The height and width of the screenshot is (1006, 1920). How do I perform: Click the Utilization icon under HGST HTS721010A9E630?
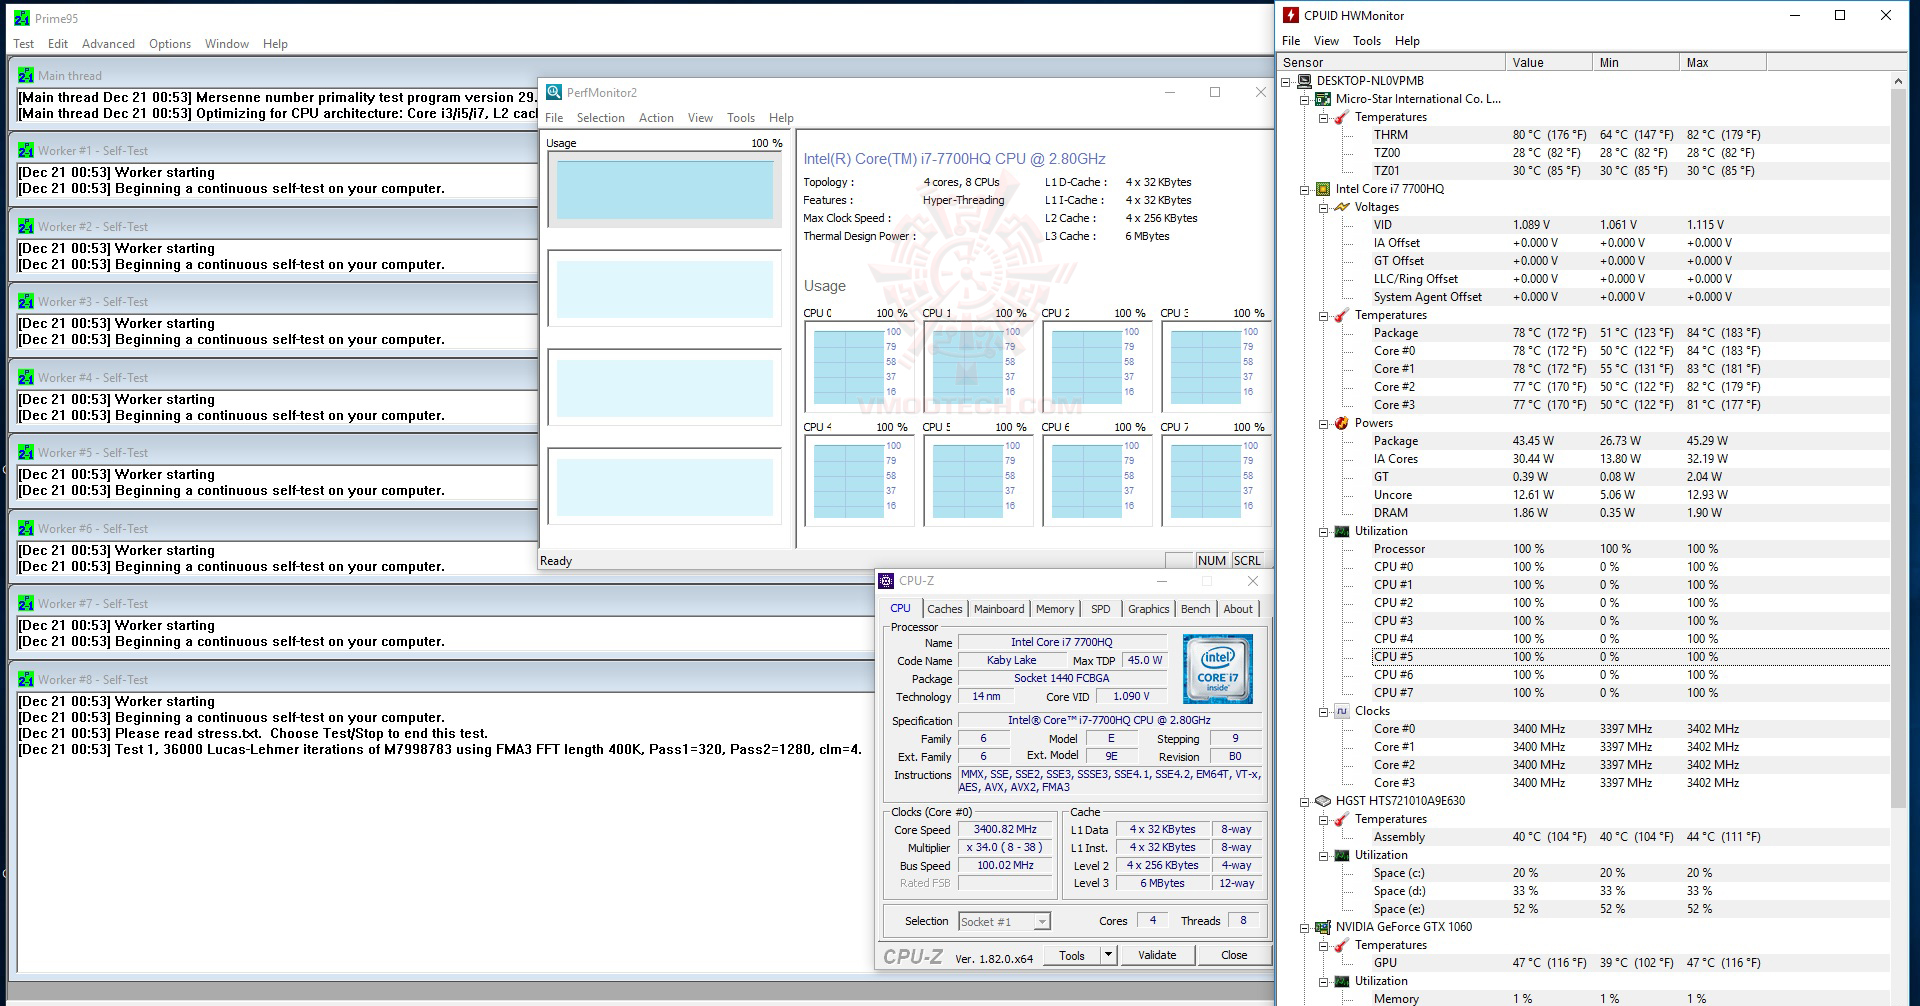pos(1343,855)
